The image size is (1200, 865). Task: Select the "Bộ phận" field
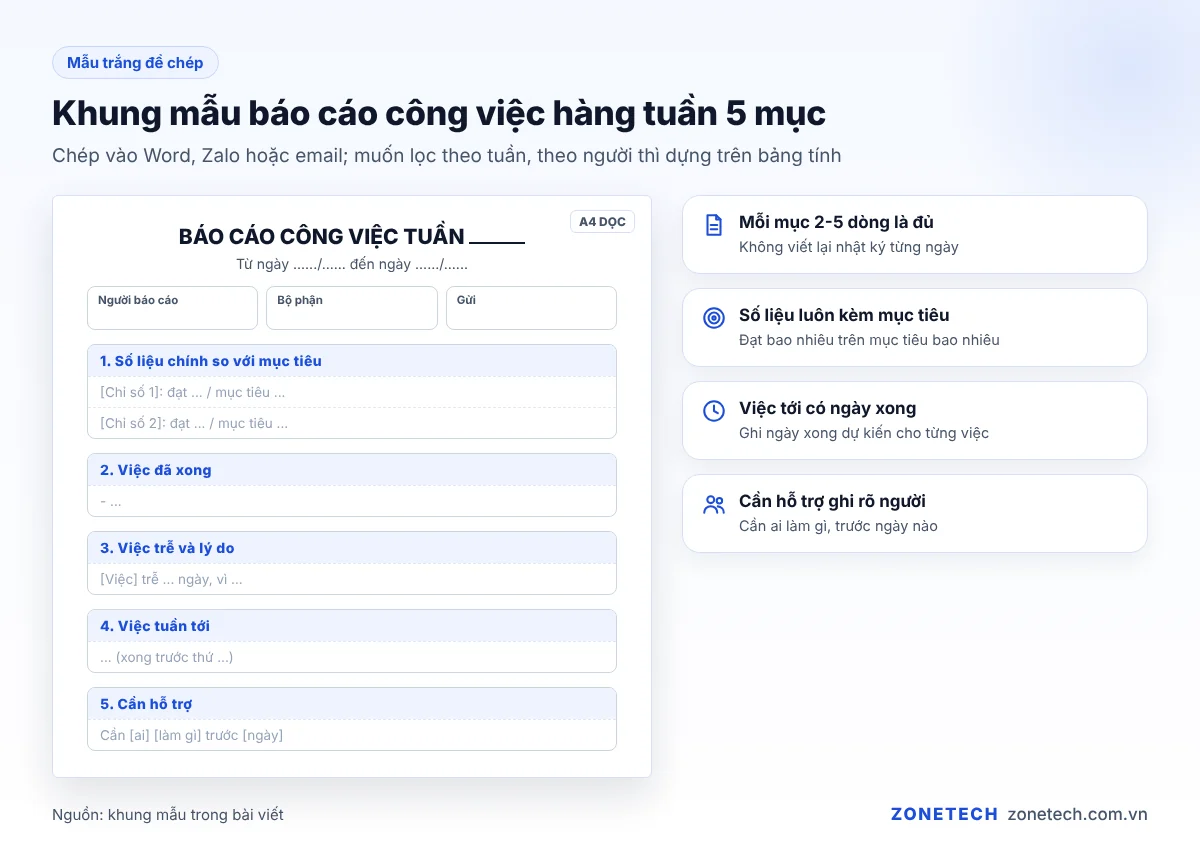(x=352, y=308)
